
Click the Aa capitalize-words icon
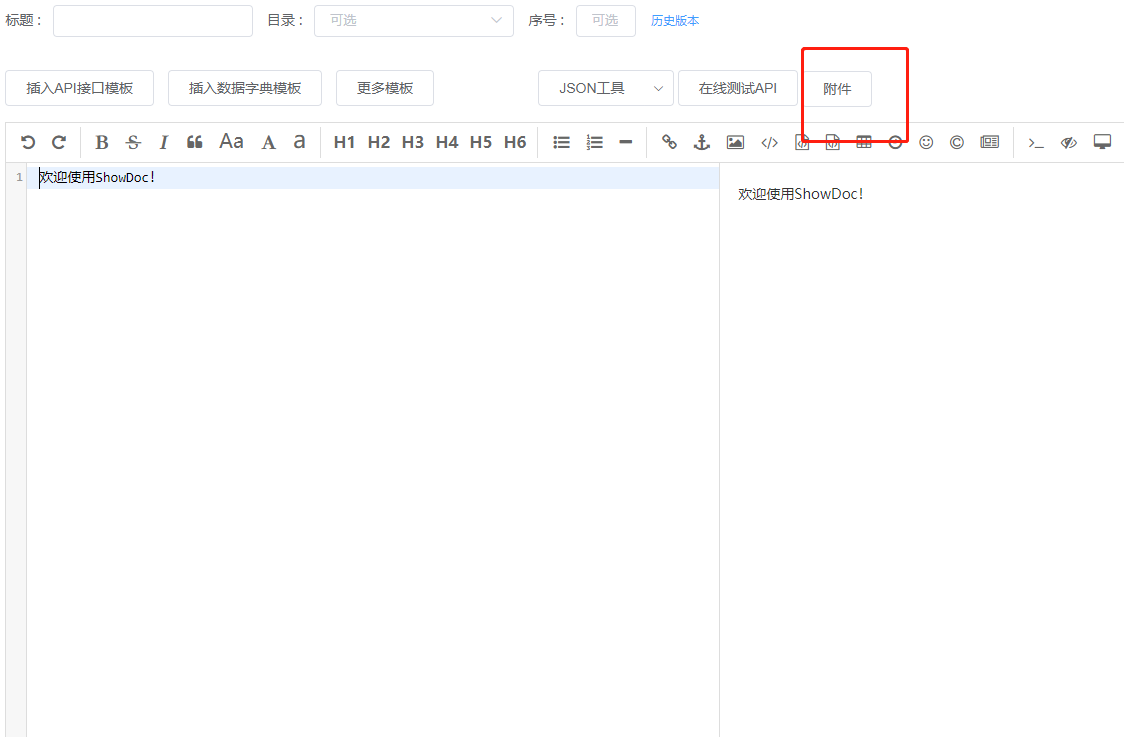point(232,141)
